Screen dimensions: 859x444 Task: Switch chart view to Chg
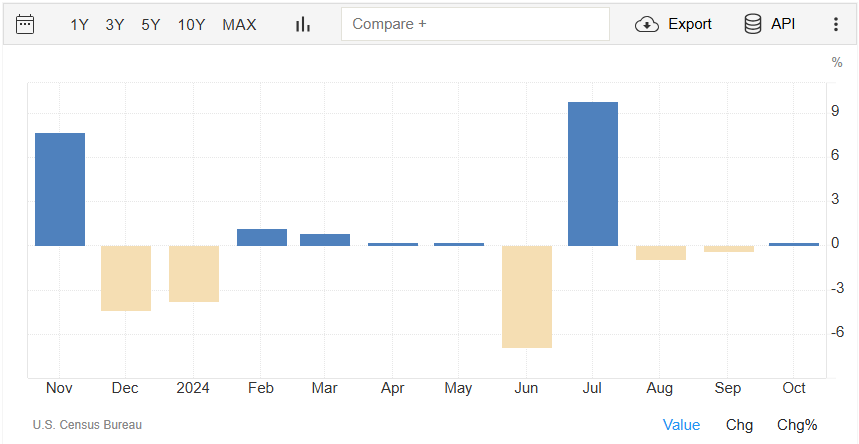pos(739,425)
